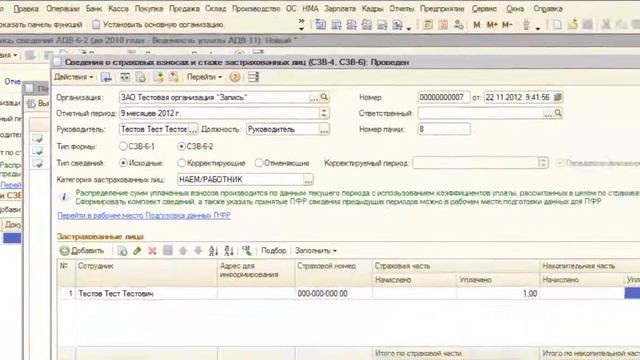
Task: Click Установить основную организацию button
Action: [x=158, y=25]
